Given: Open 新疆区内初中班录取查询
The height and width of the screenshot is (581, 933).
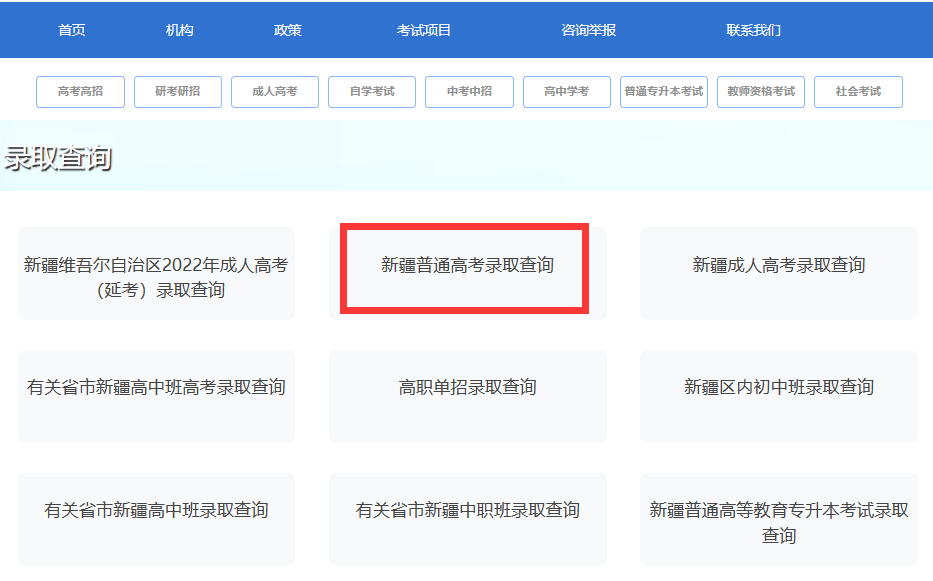Looking at the screenshot, I should pyautogui.click(x=778, y=387).
